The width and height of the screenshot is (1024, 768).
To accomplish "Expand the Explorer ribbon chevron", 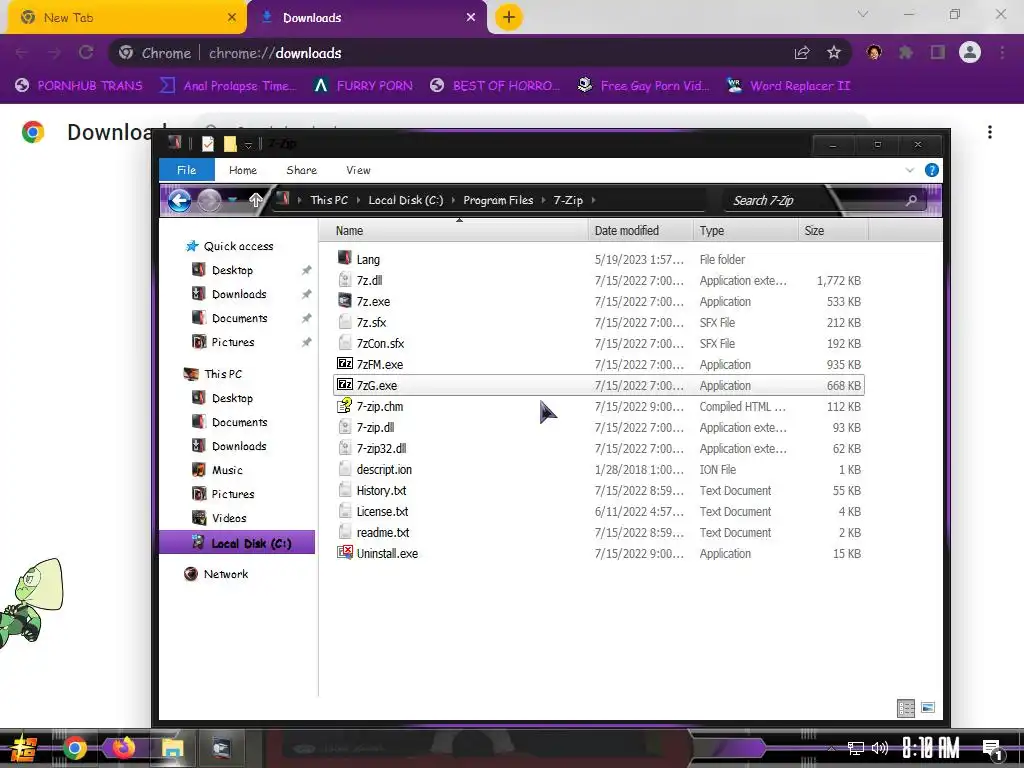I will tap(910, 170).
